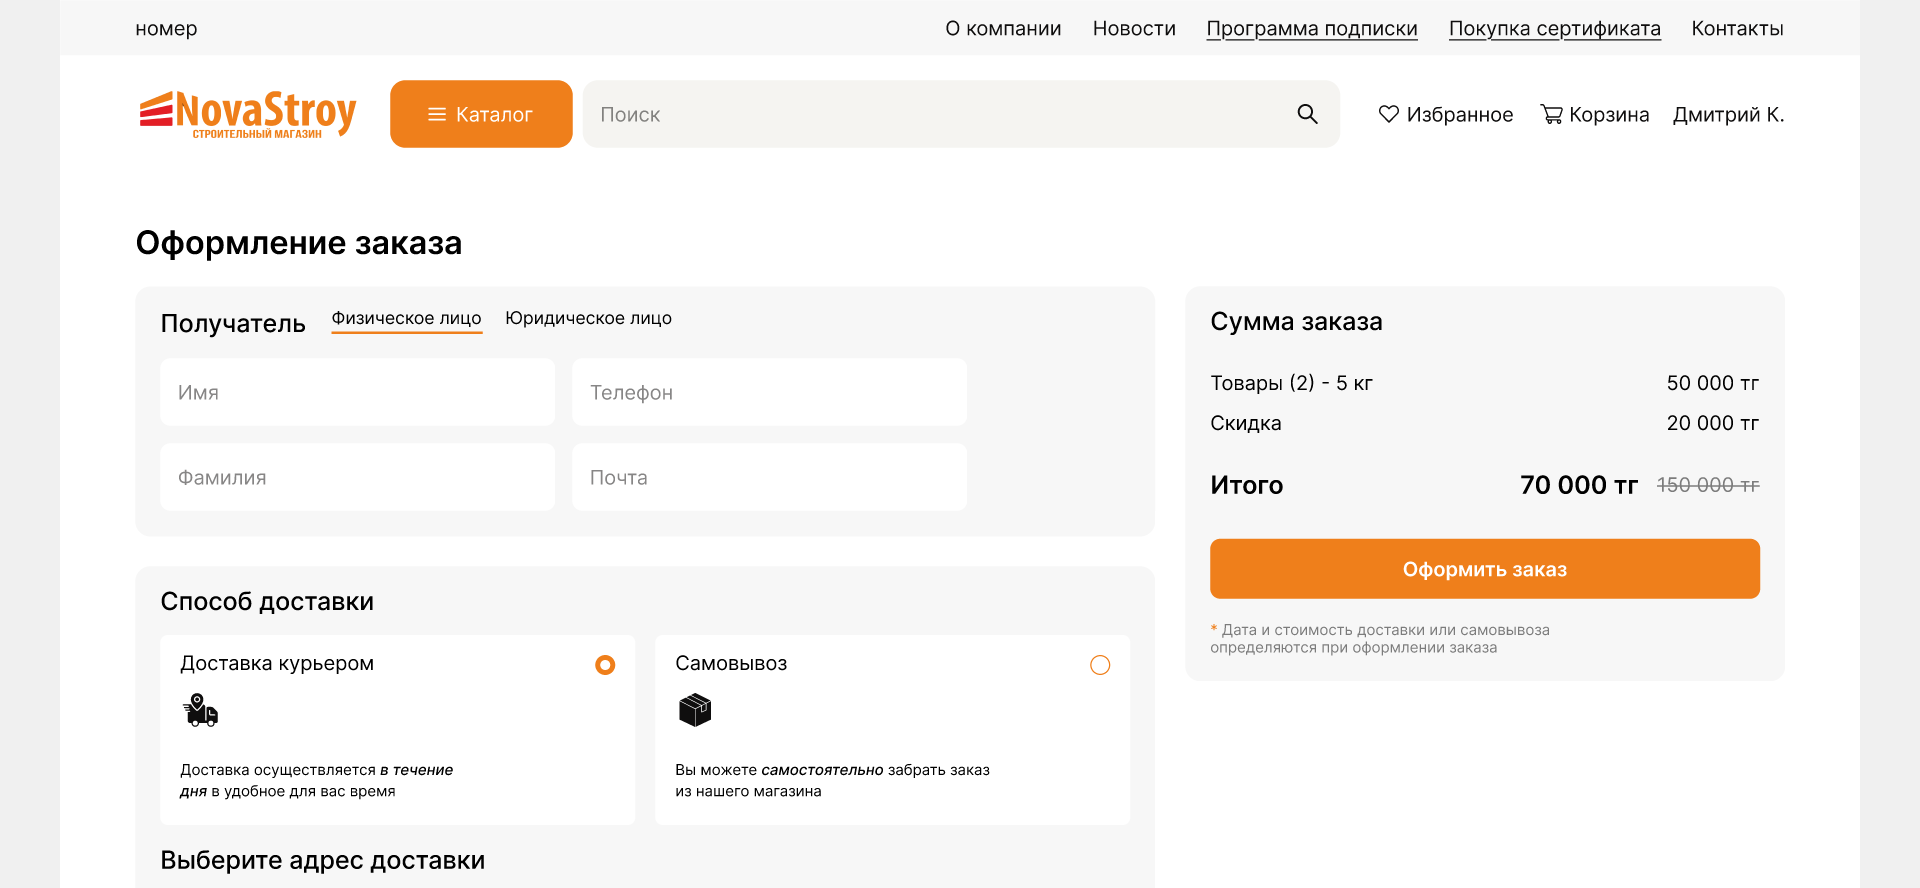Click the Итого label
This screenshot has width=1920, height=888.
pos(1247,485)
